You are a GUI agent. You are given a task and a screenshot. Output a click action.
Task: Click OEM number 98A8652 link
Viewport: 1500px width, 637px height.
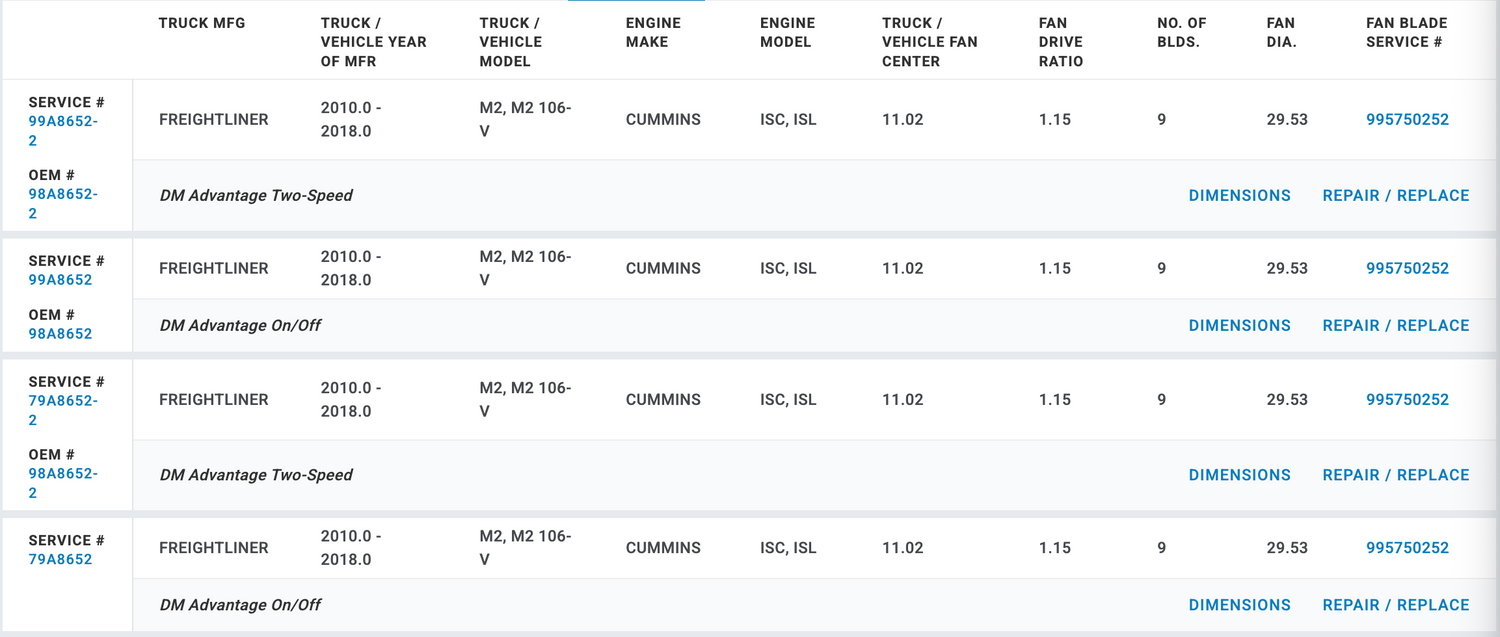60,334
